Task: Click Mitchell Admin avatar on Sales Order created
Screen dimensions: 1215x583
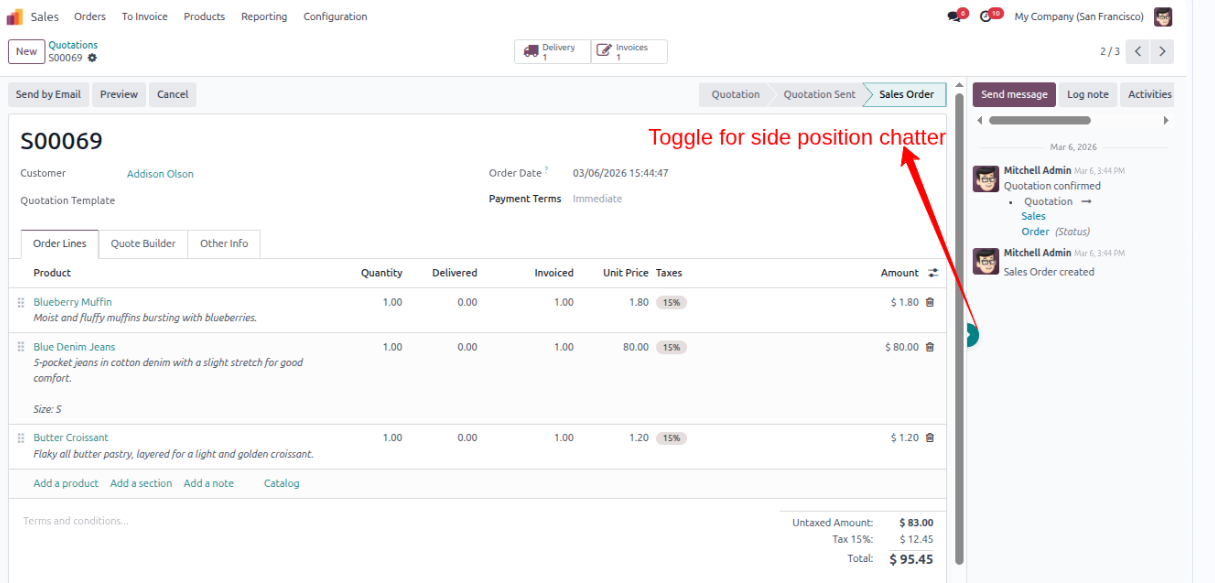Action: pyautogui.click(x=986, y=261)
